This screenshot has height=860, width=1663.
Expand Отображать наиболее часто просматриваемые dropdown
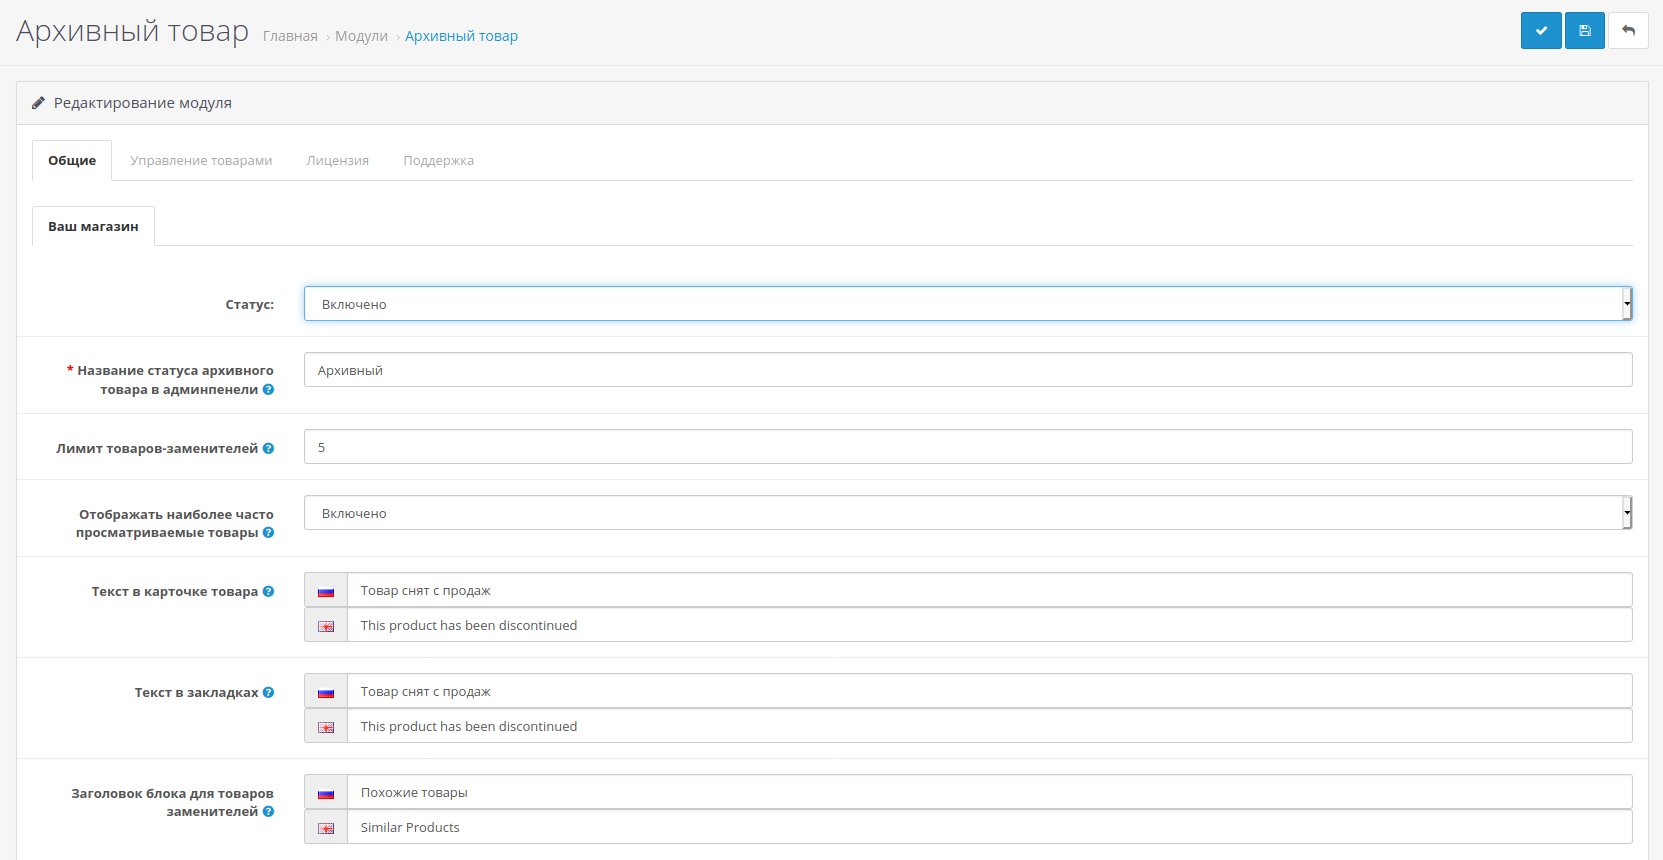tap(967, 513)
